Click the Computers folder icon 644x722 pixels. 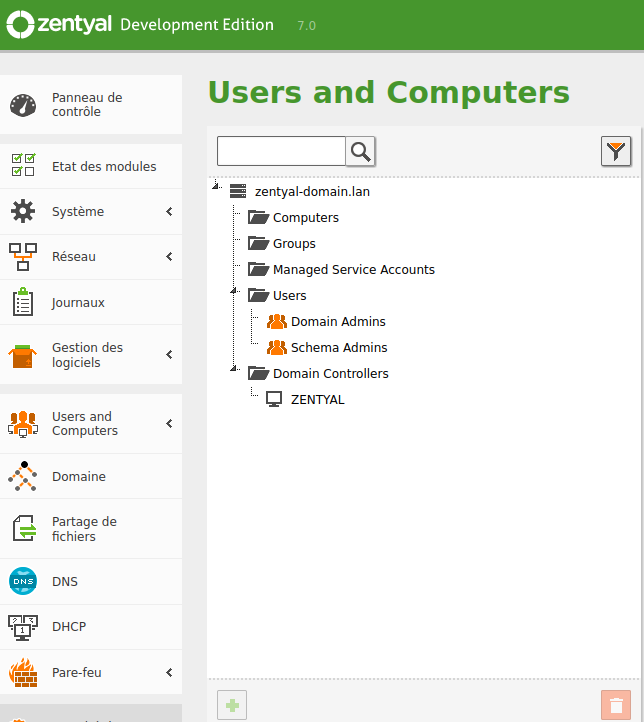pyautogui.click(x=258, y=217)
